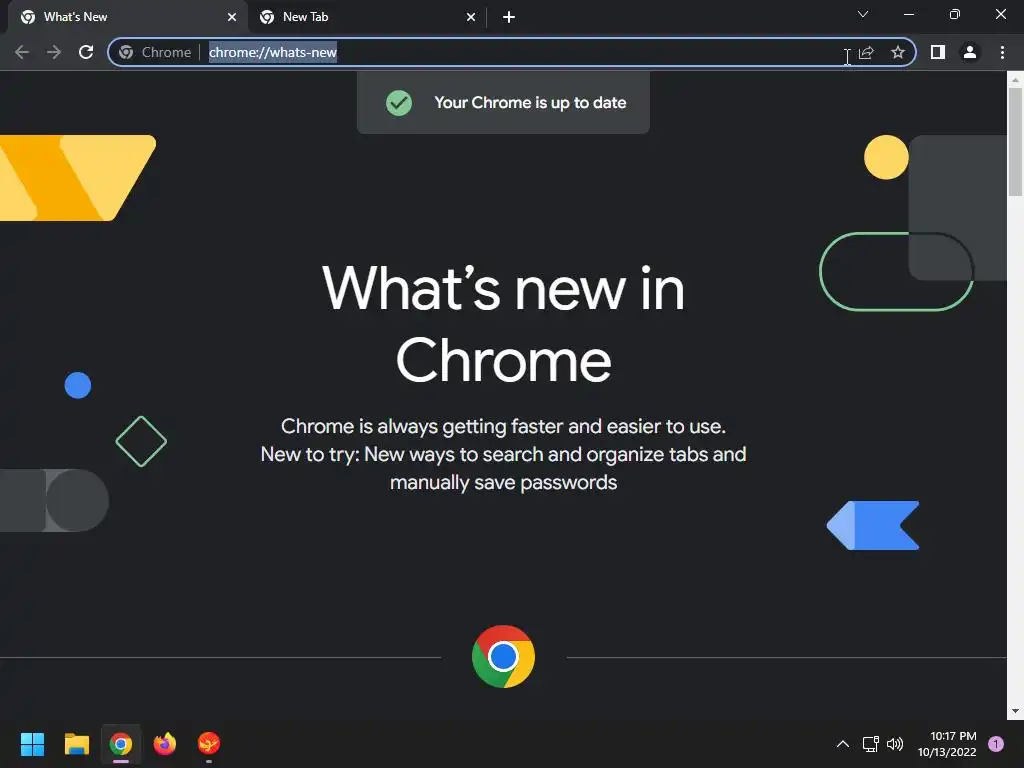Show hidden system tray icons

(843, 744)
